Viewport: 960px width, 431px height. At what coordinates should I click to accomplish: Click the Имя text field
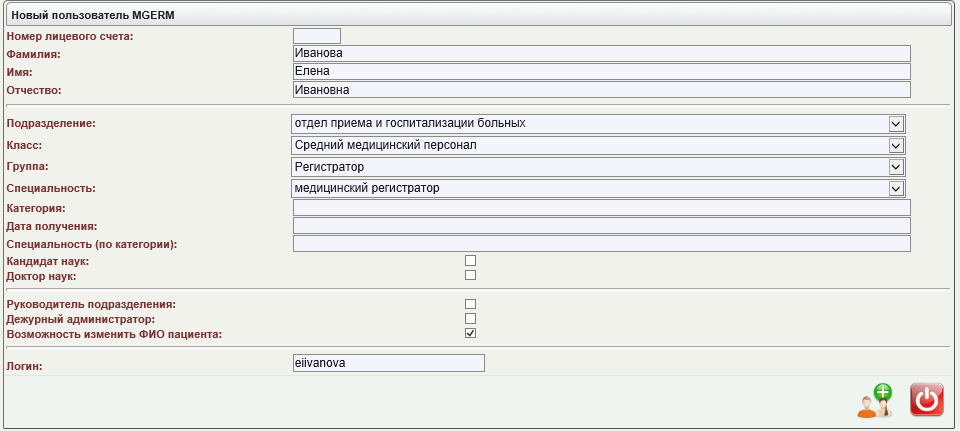point(601,72)
